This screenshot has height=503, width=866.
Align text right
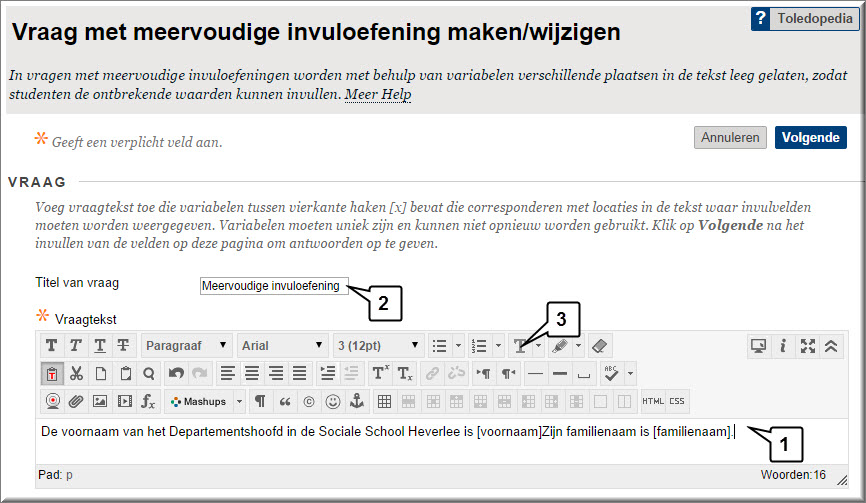[x=276, y=374]
